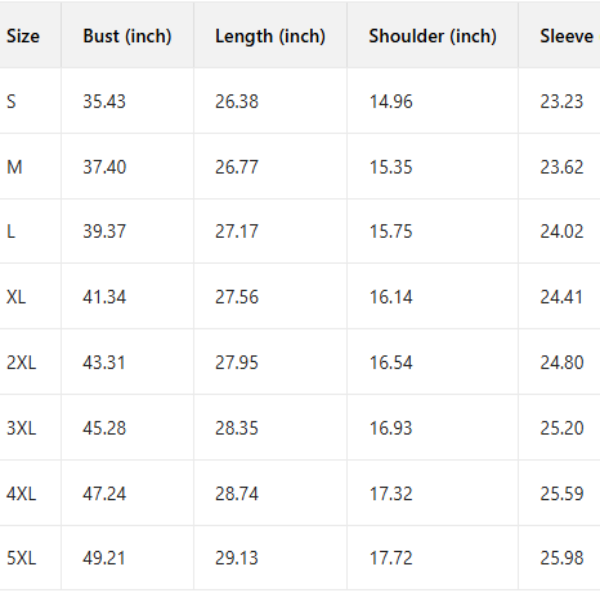This screenshot has width=600, height=600.
Task: Select sleeve value 24.02
Action: [562, 232]
